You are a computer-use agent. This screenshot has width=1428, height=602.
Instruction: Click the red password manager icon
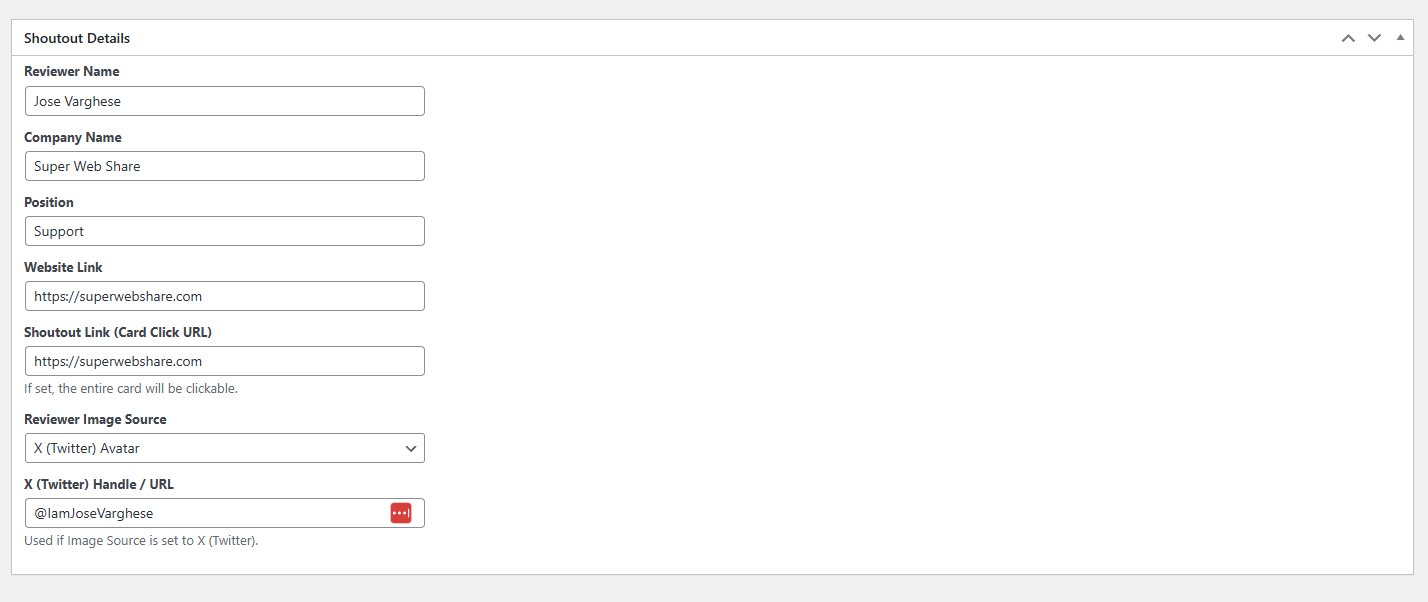(x=400, y=513)
